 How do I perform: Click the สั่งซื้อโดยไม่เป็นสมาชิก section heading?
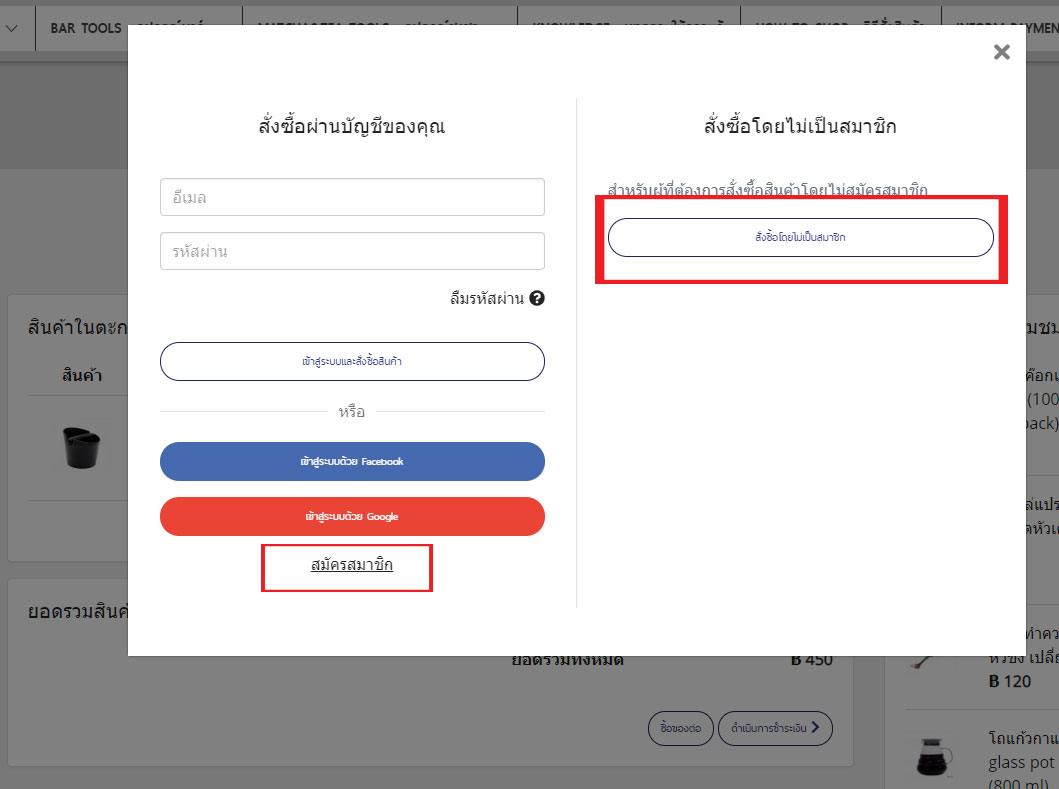[800, 126]
